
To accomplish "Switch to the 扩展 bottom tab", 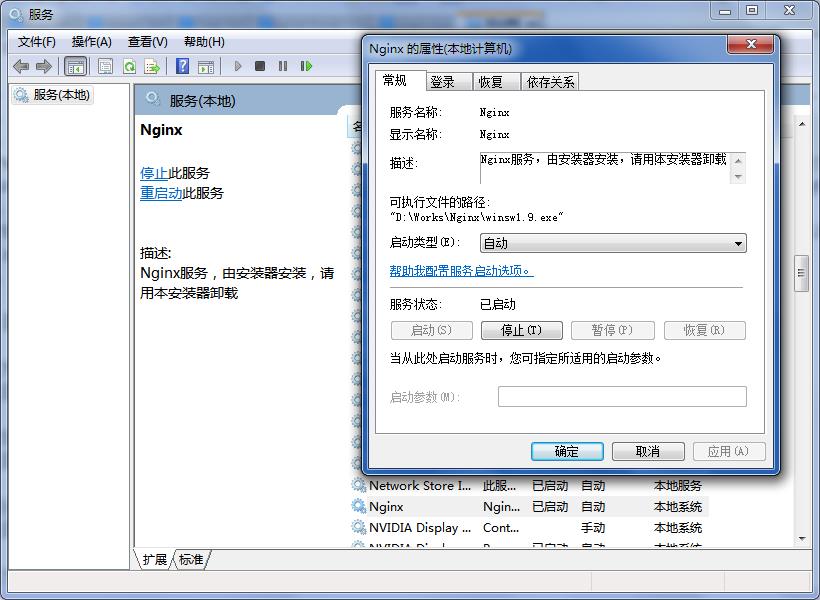I will coord(154,560).
